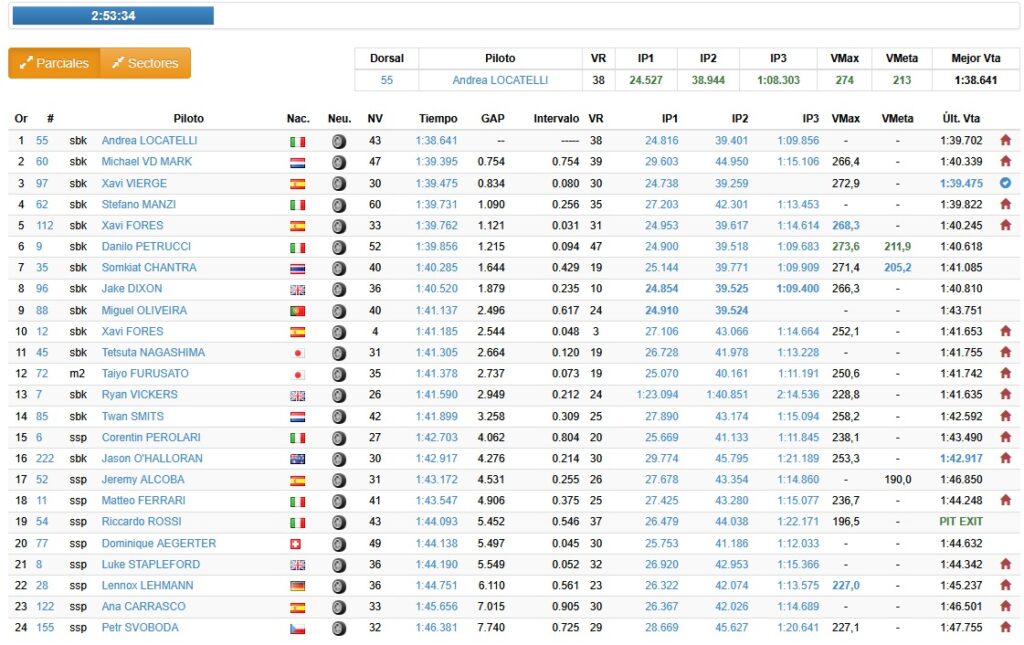Click the tyre icon in Danilo Petrucci's row
Screen dimensions: 1024x645
339,247
